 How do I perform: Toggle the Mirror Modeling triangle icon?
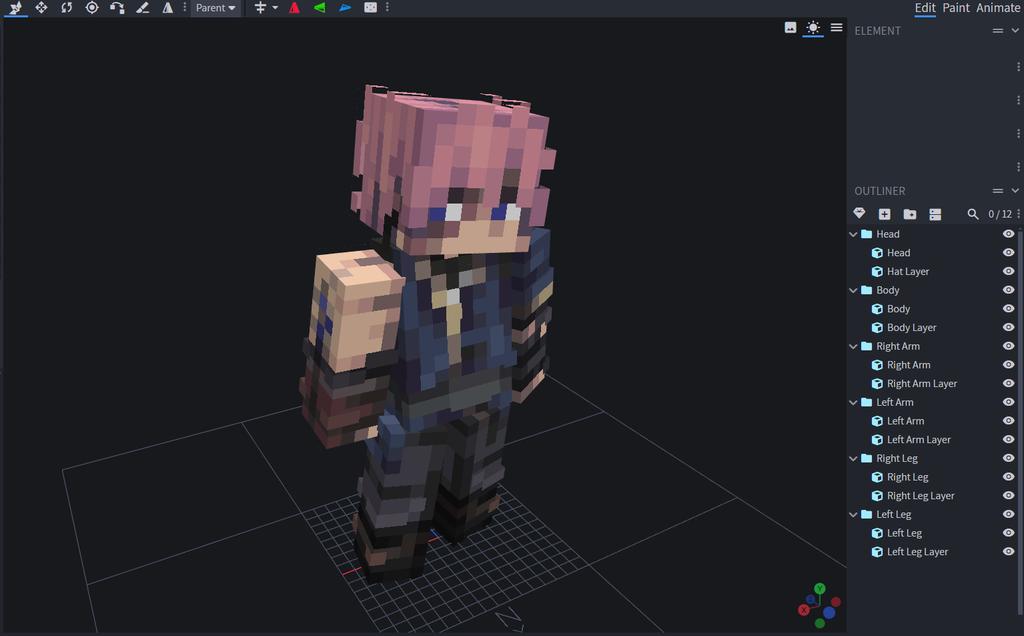[x=168, y=8]
